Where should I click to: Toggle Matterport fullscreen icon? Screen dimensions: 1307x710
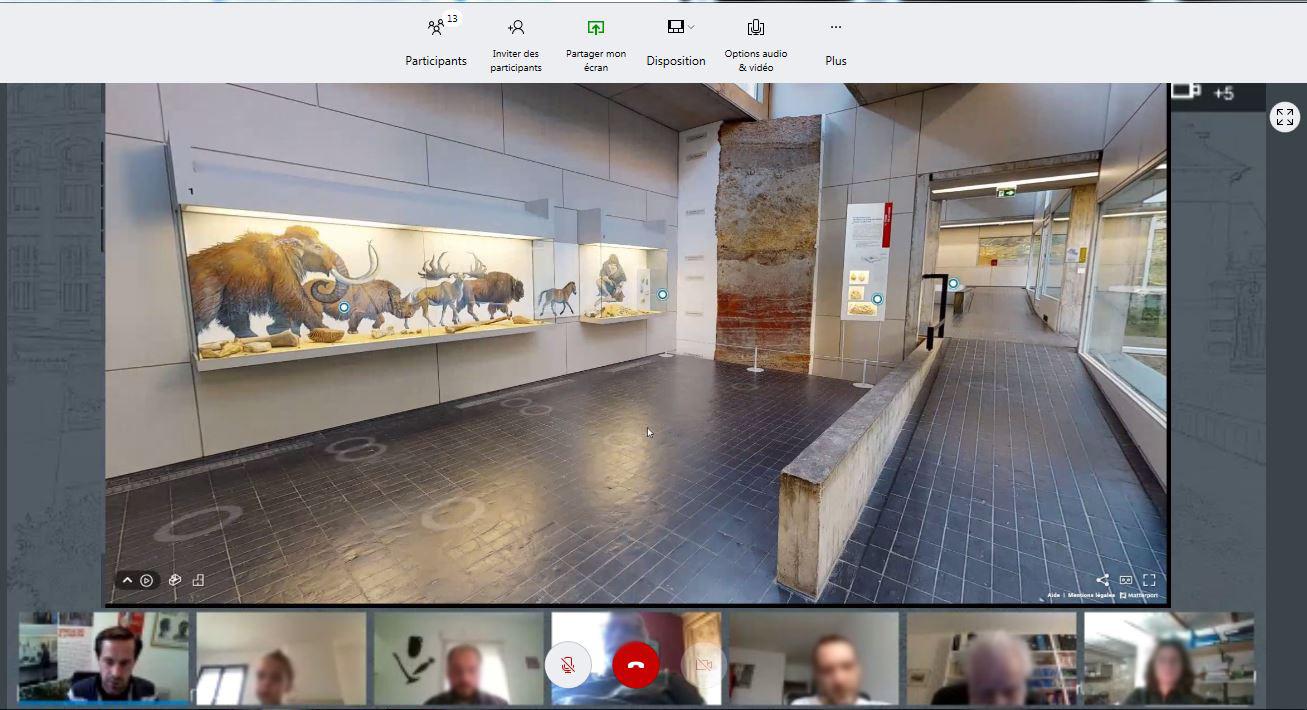1149,580
